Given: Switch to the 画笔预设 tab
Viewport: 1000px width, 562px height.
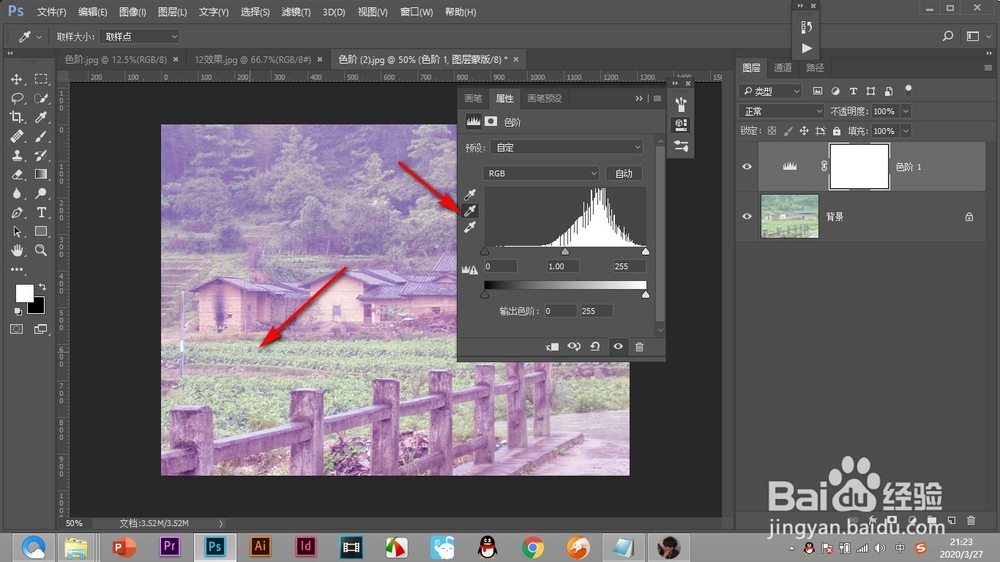Looking at the screenshot, I should pos(544,98).
